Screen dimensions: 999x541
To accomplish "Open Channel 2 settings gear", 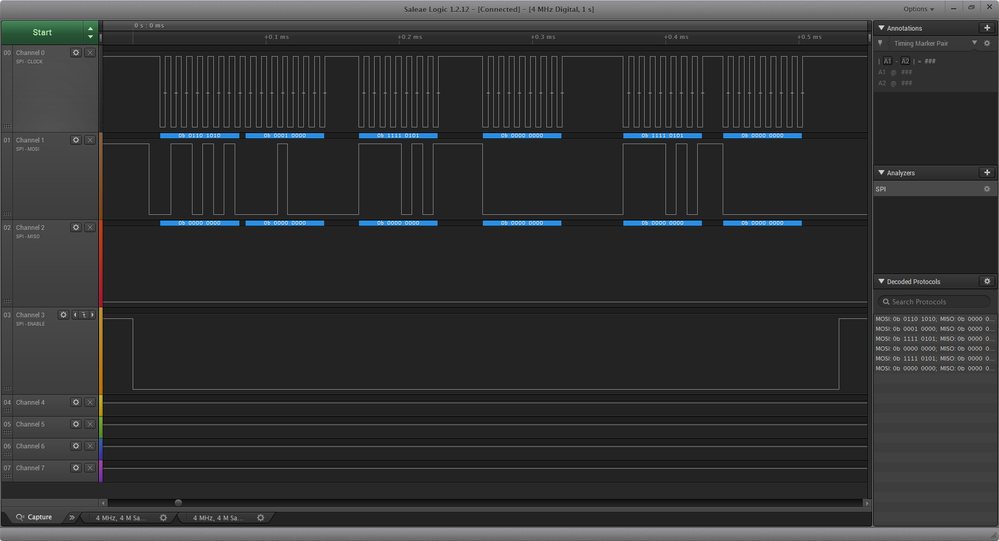I will pos(76,227).
